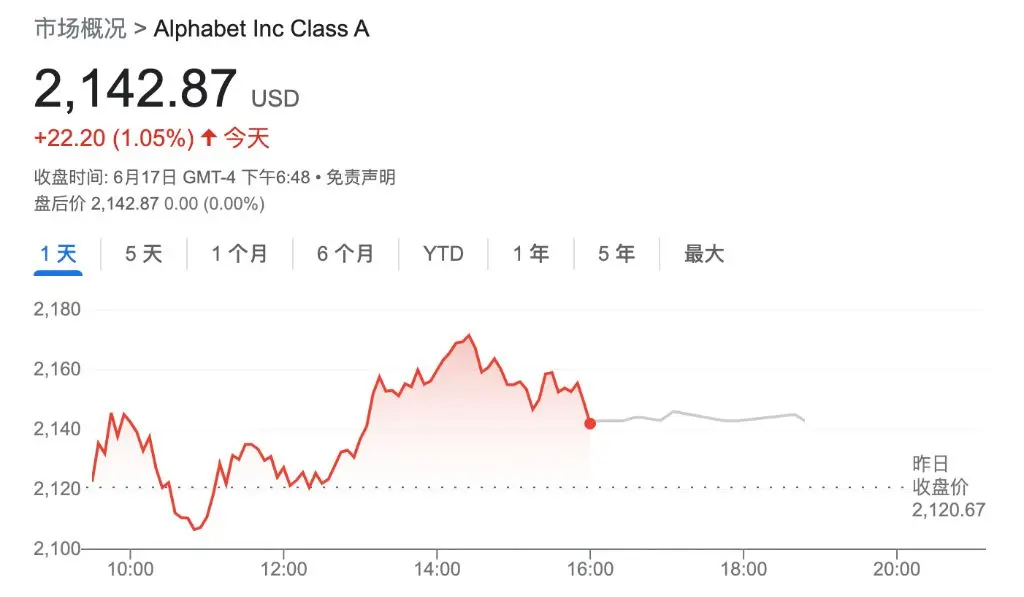Image resolution: width=1024 pixels, height=597 pixels.
Task: Click the 2,142.87 current price
Action: point(136,89)
